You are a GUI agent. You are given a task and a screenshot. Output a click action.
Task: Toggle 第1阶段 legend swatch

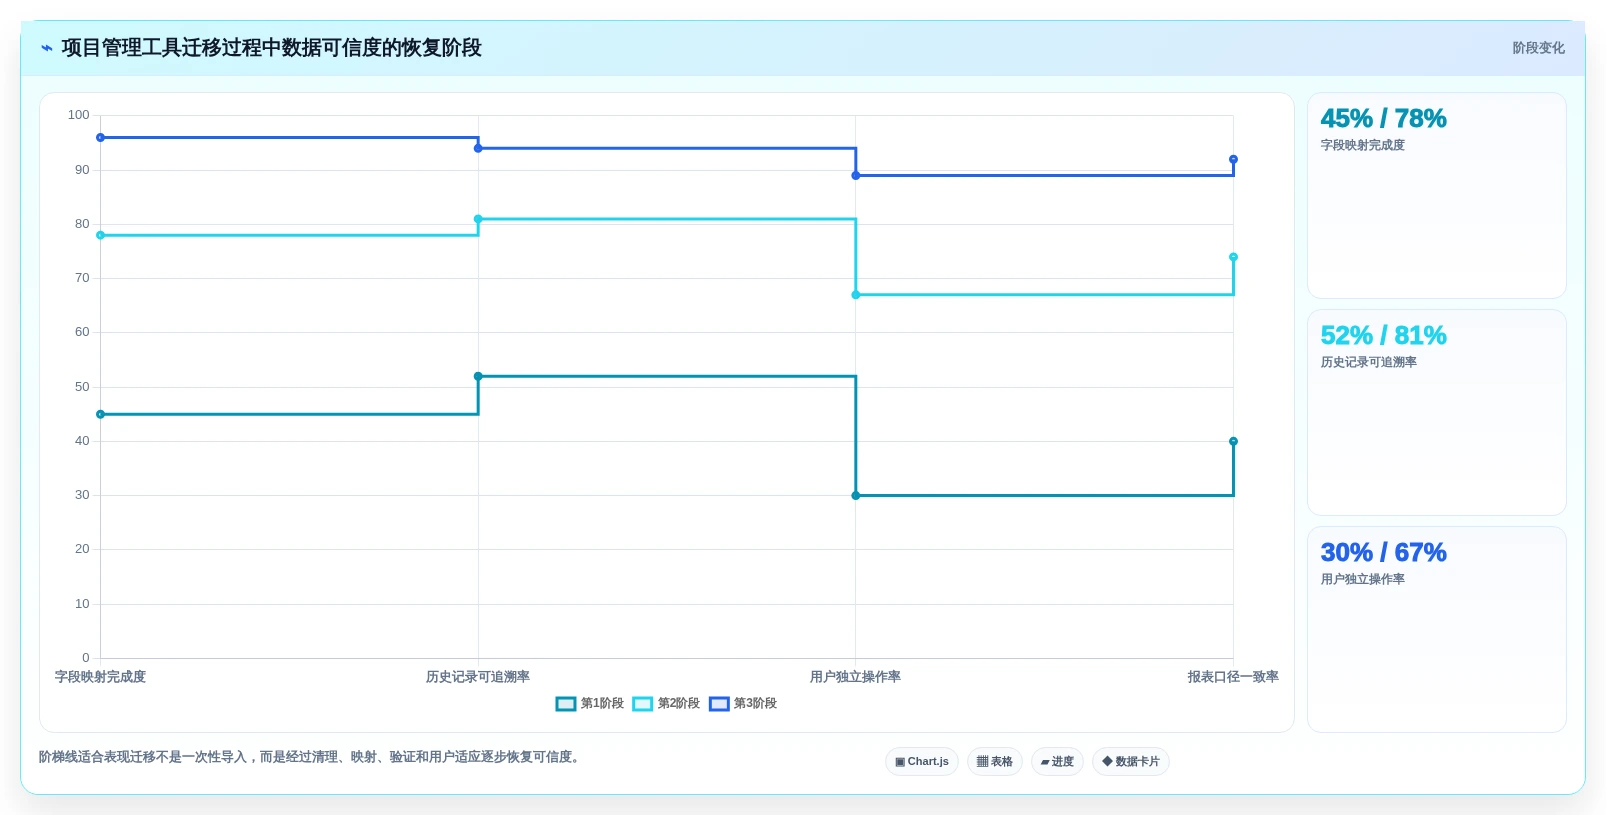pyautogui.click(x=566, y=704)
